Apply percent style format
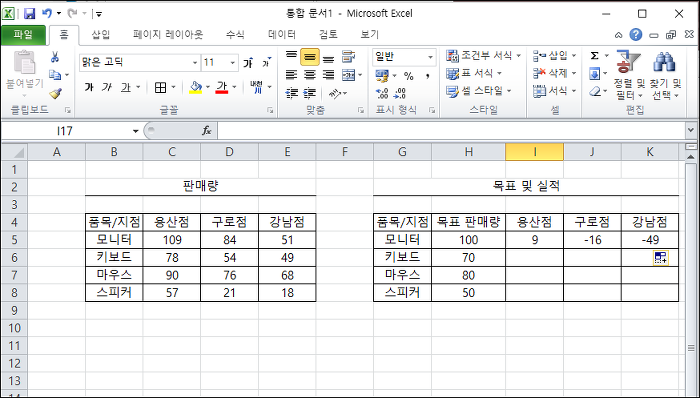This screenshot has width=700, height=398. (408, 76)
